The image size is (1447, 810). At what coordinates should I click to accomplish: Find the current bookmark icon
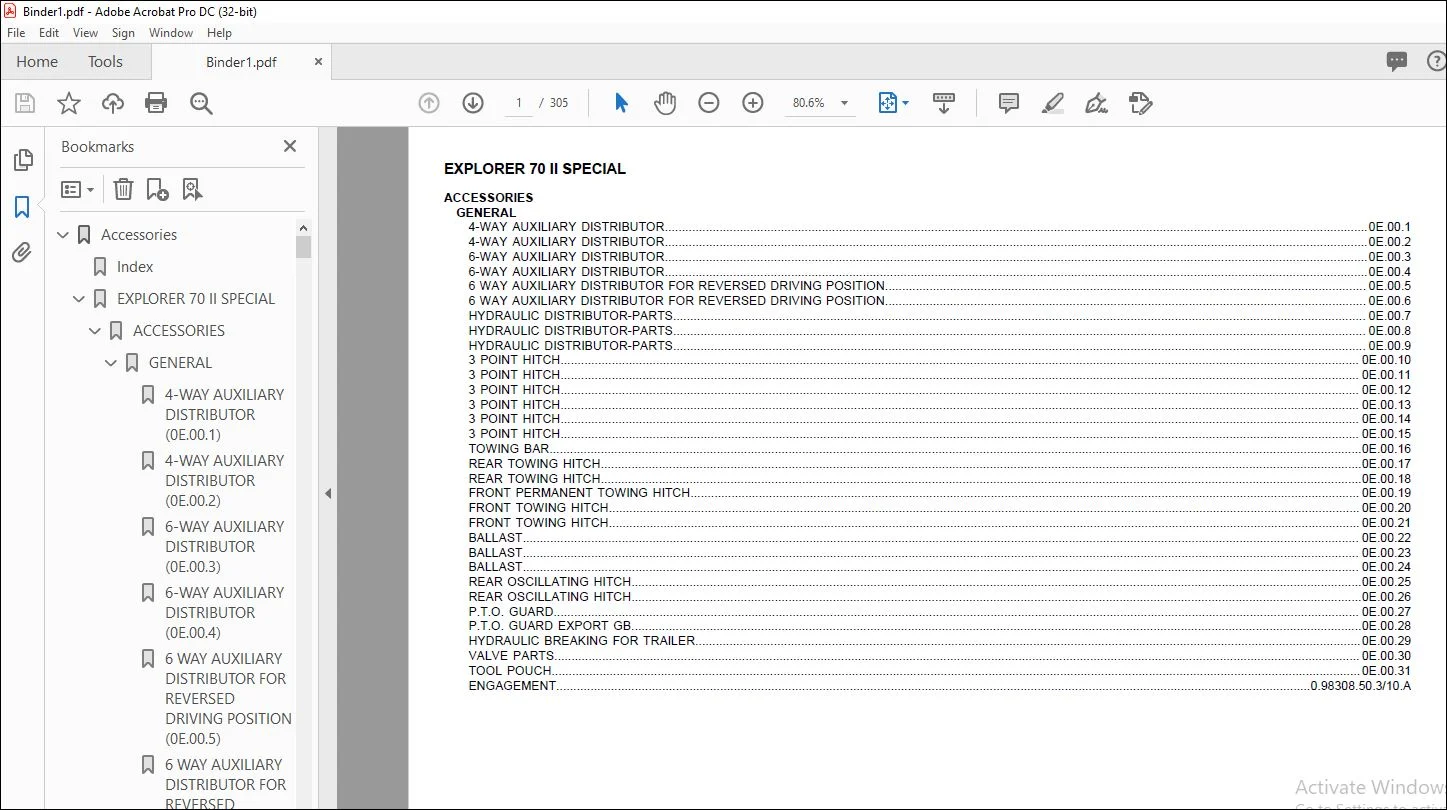[x=192, y=189]
